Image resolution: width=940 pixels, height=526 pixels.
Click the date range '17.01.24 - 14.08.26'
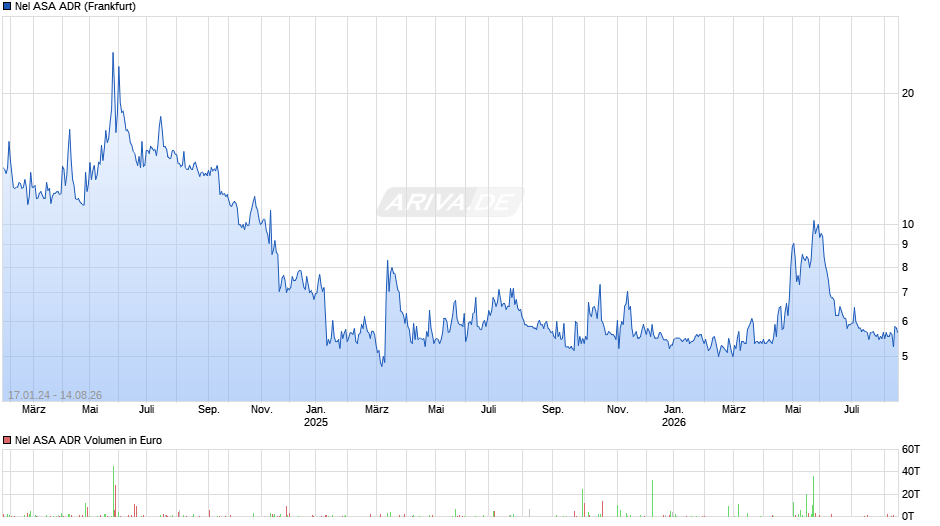[55, 395]
